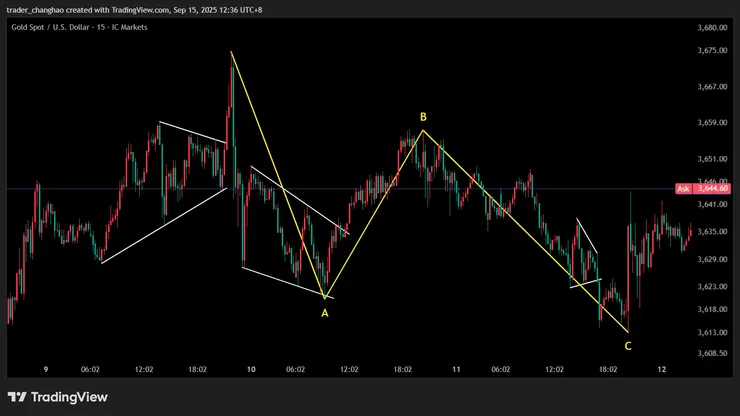The image size is (740, 416).
Task: Click price axis value 3,608.50
Action: pyautogui.click(x=712, y=353)
